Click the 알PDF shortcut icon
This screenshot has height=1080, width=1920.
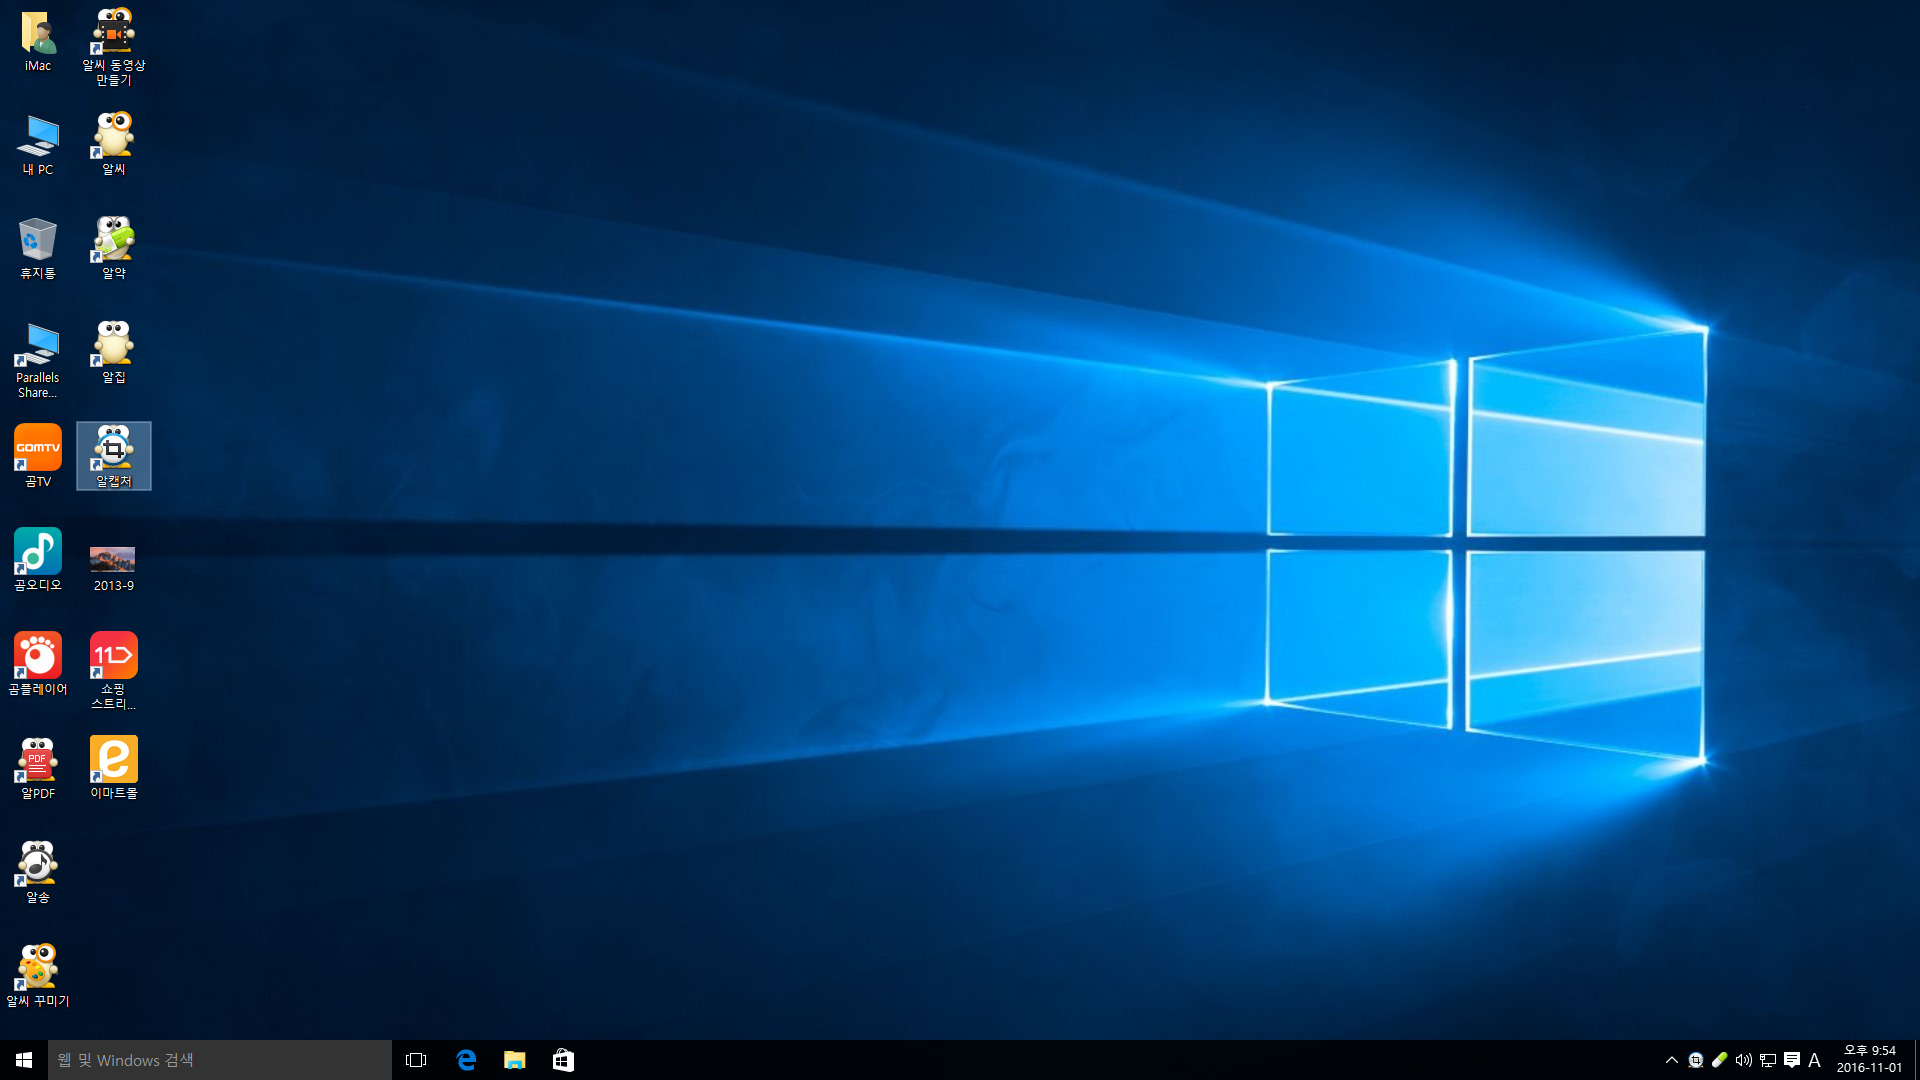[x=38, y=765]
